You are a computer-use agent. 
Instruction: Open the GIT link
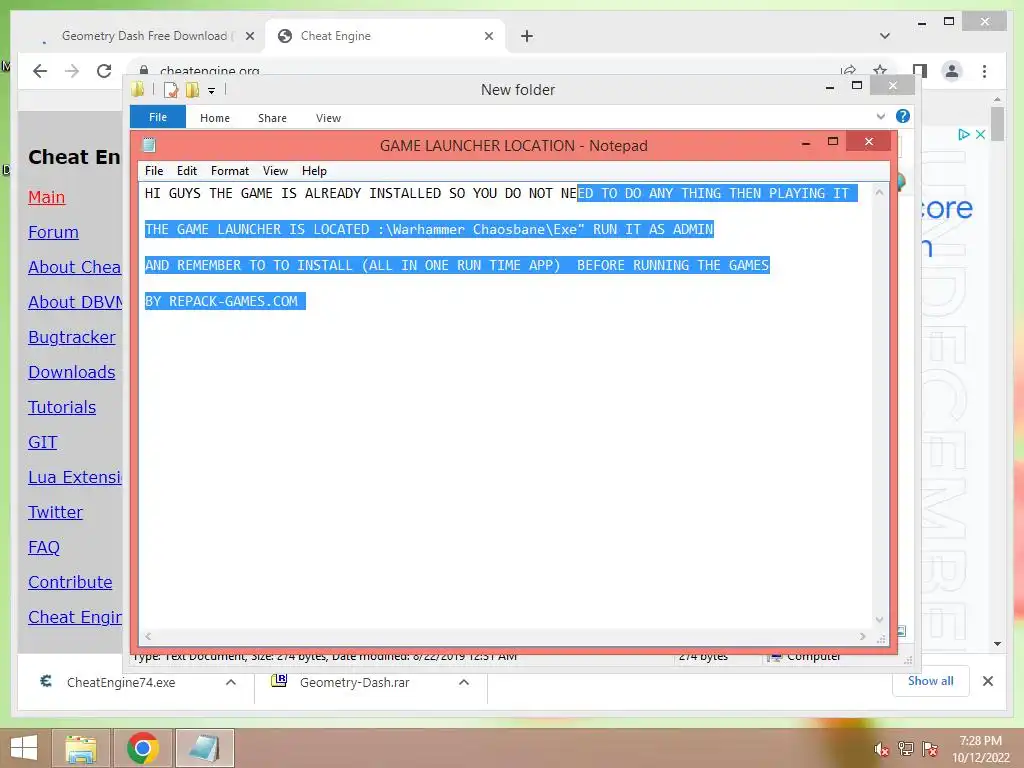point(42,442)
